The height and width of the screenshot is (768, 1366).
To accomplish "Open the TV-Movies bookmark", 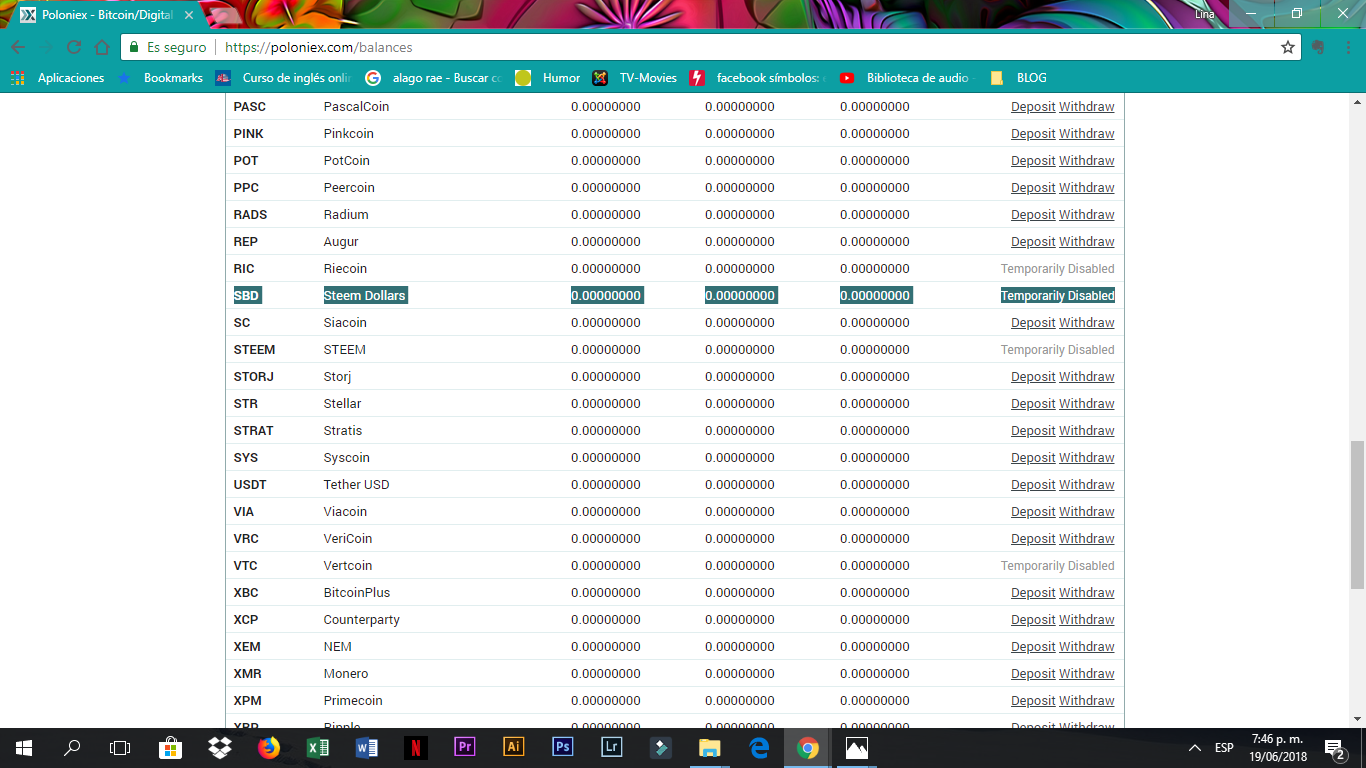I will tap(635, 78).
